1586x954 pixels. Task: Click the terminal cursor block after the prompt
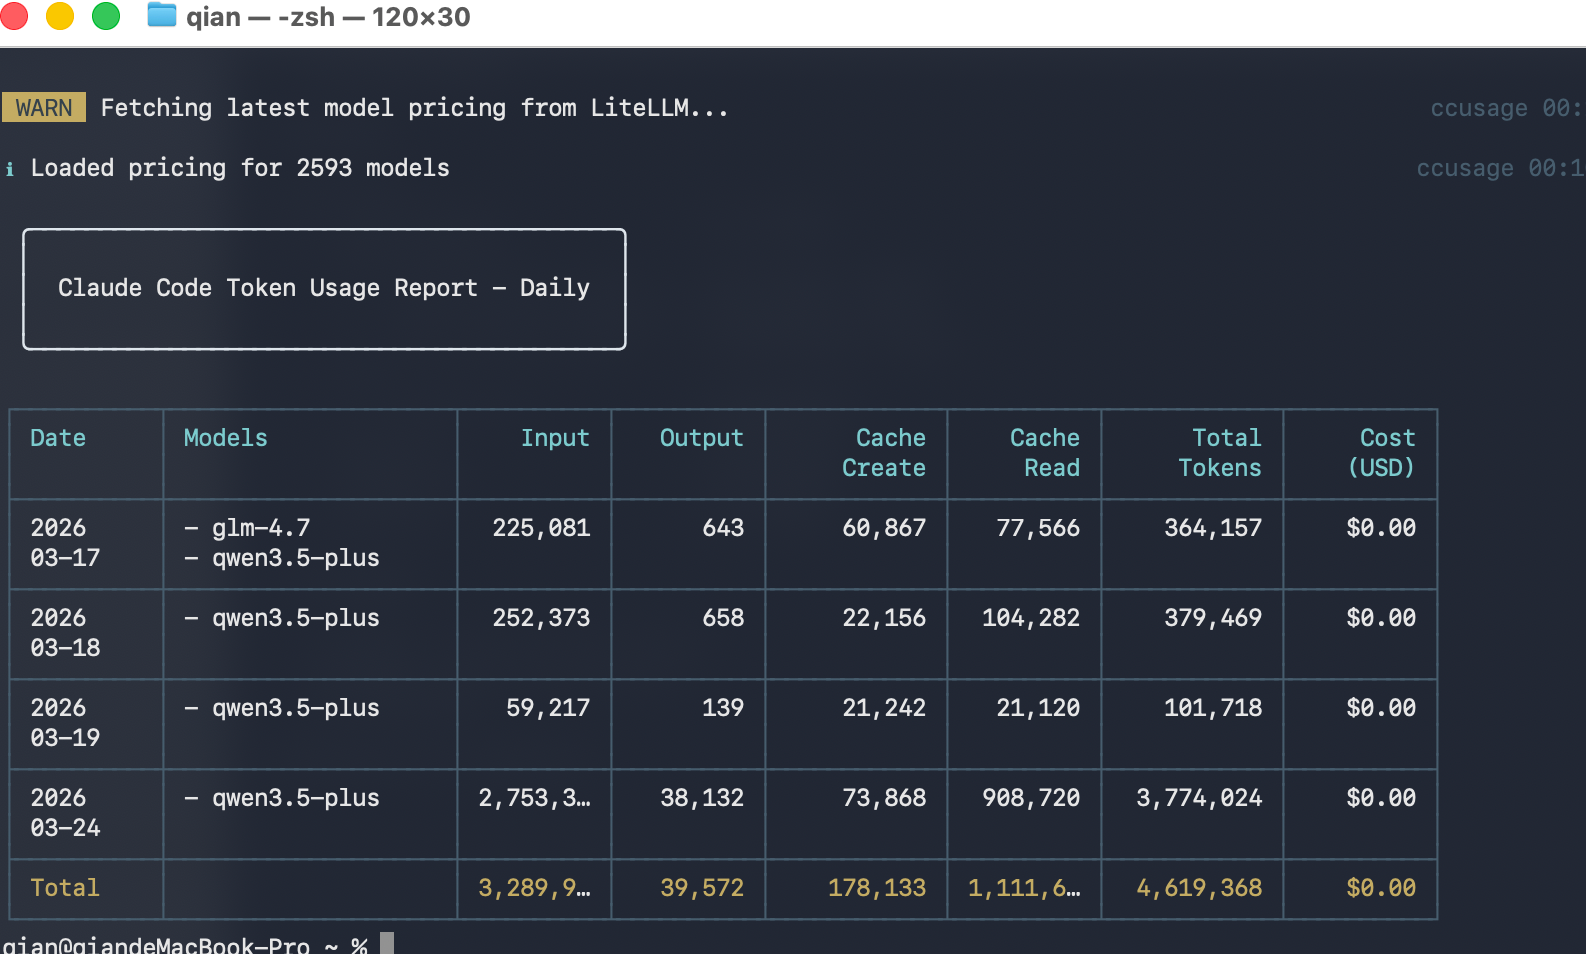(x=387, y=943)
